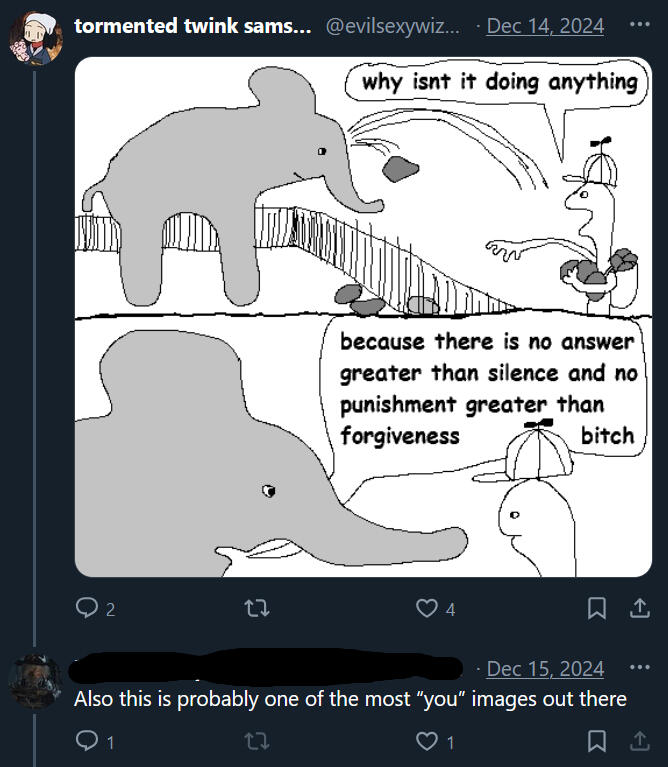Reply to the elephant comic tweet
The width and height of the screenshot is (668, 767).
click(86, 609)
